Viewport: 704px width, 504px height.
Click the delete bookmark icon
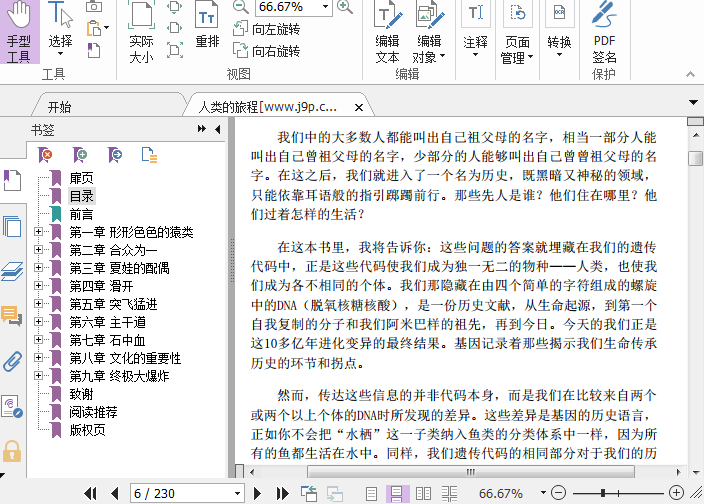click(45, 155)
